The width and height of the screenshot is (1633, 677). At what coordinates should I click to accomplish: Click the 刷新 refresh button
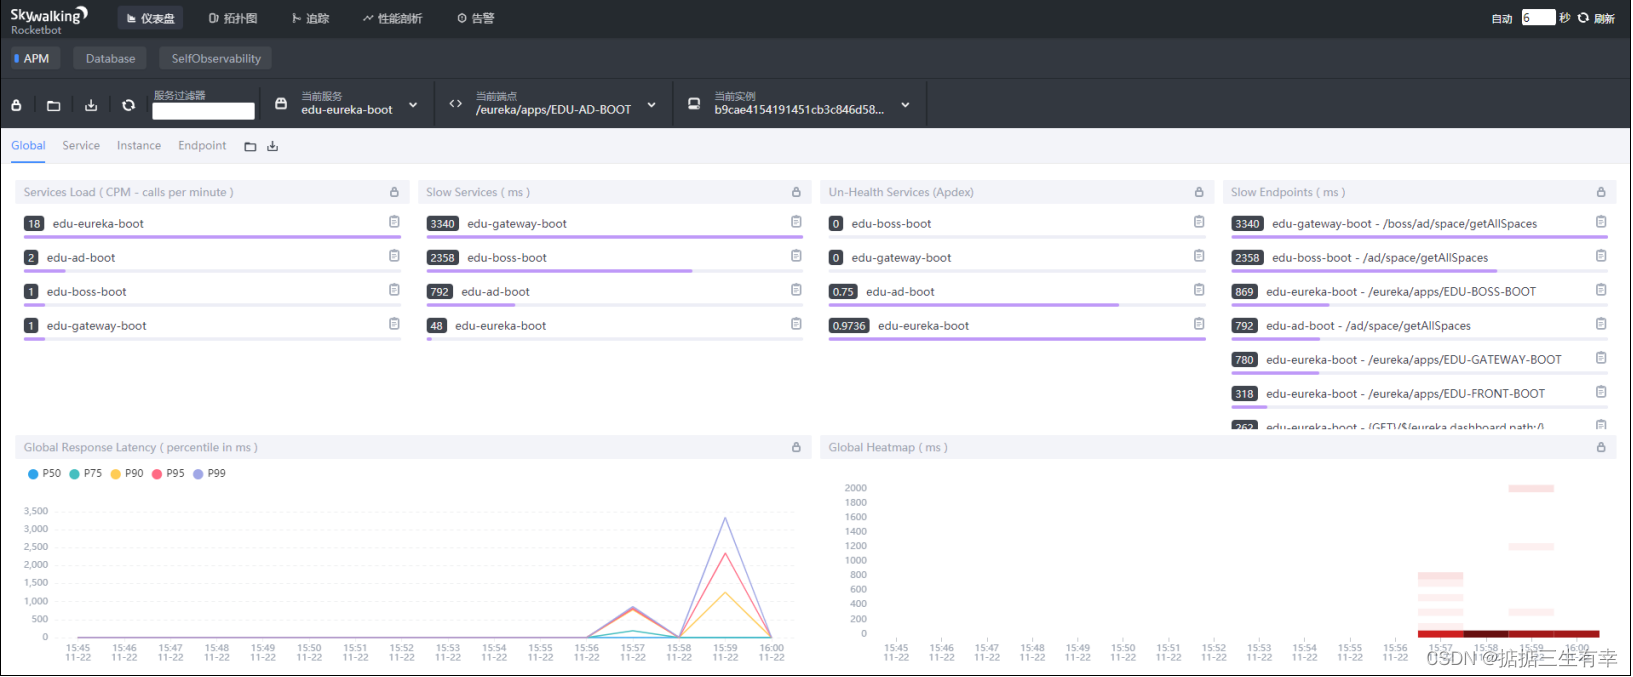click(1596, 19)
